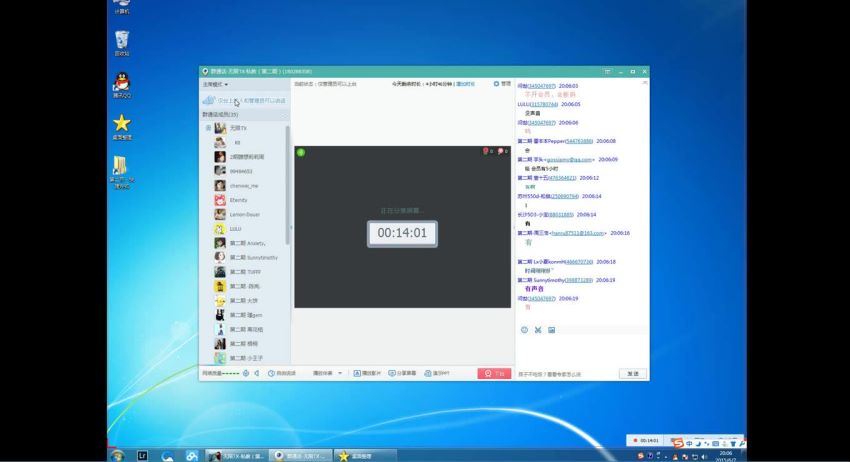850x462 pixels.
Task: Click the Lemon-Douer member avatar
Action: click(220, 214)
